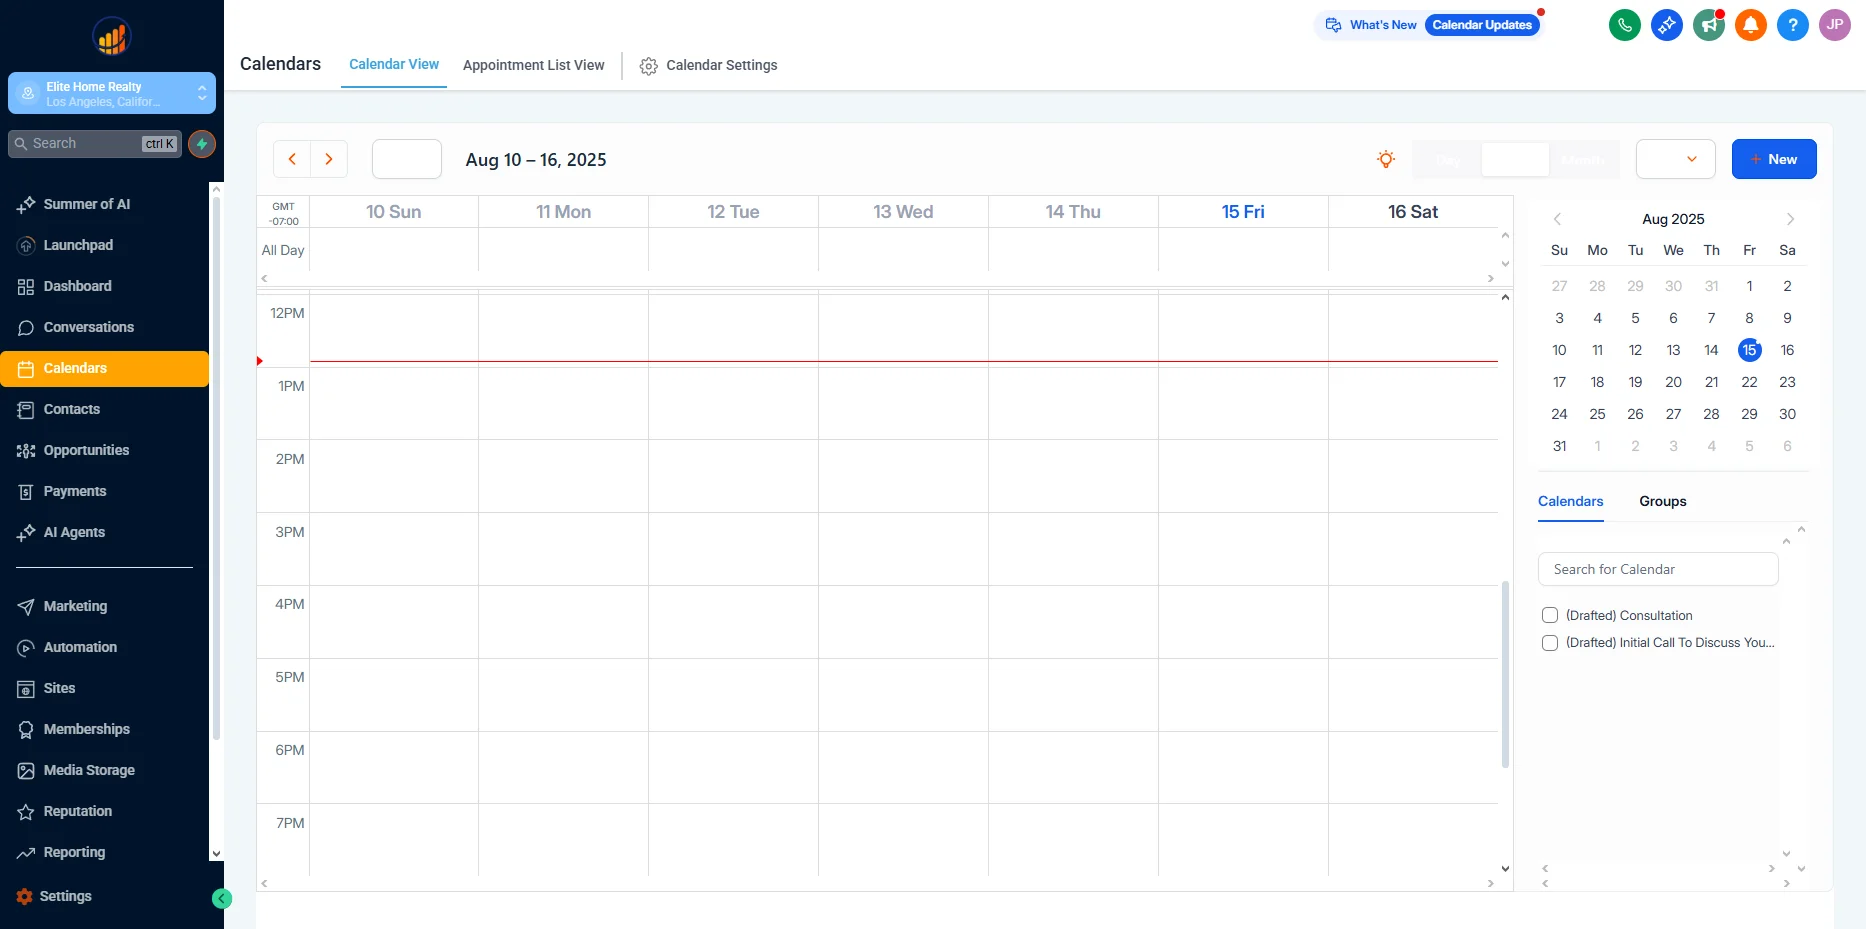Viewport: 1866px width, 929px height.
Task: Open Elite Home Realty account switcher
Action: (x=112, y=93)
